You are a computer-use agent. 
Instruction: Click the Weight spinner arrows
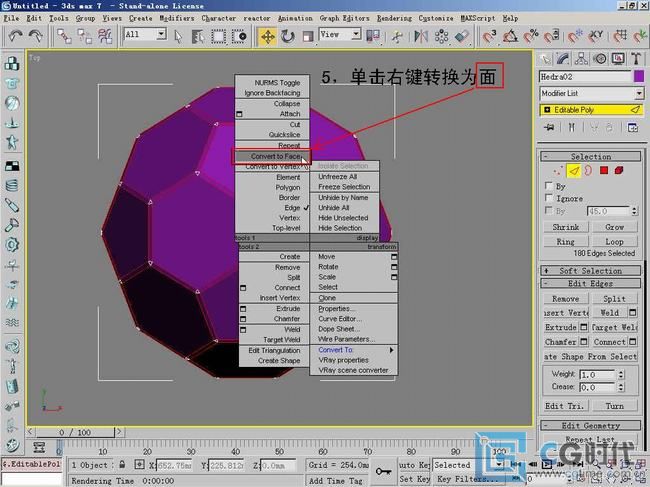[621, 374]
